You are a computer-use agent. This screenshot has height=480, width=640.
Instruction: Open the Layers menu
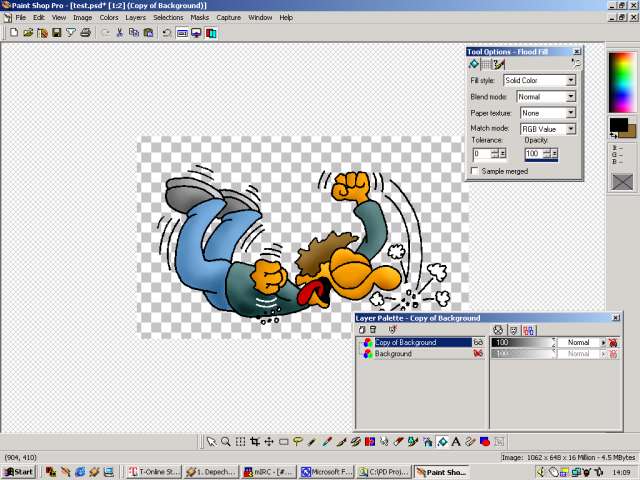pyautogui.click(x=136, y=18)
